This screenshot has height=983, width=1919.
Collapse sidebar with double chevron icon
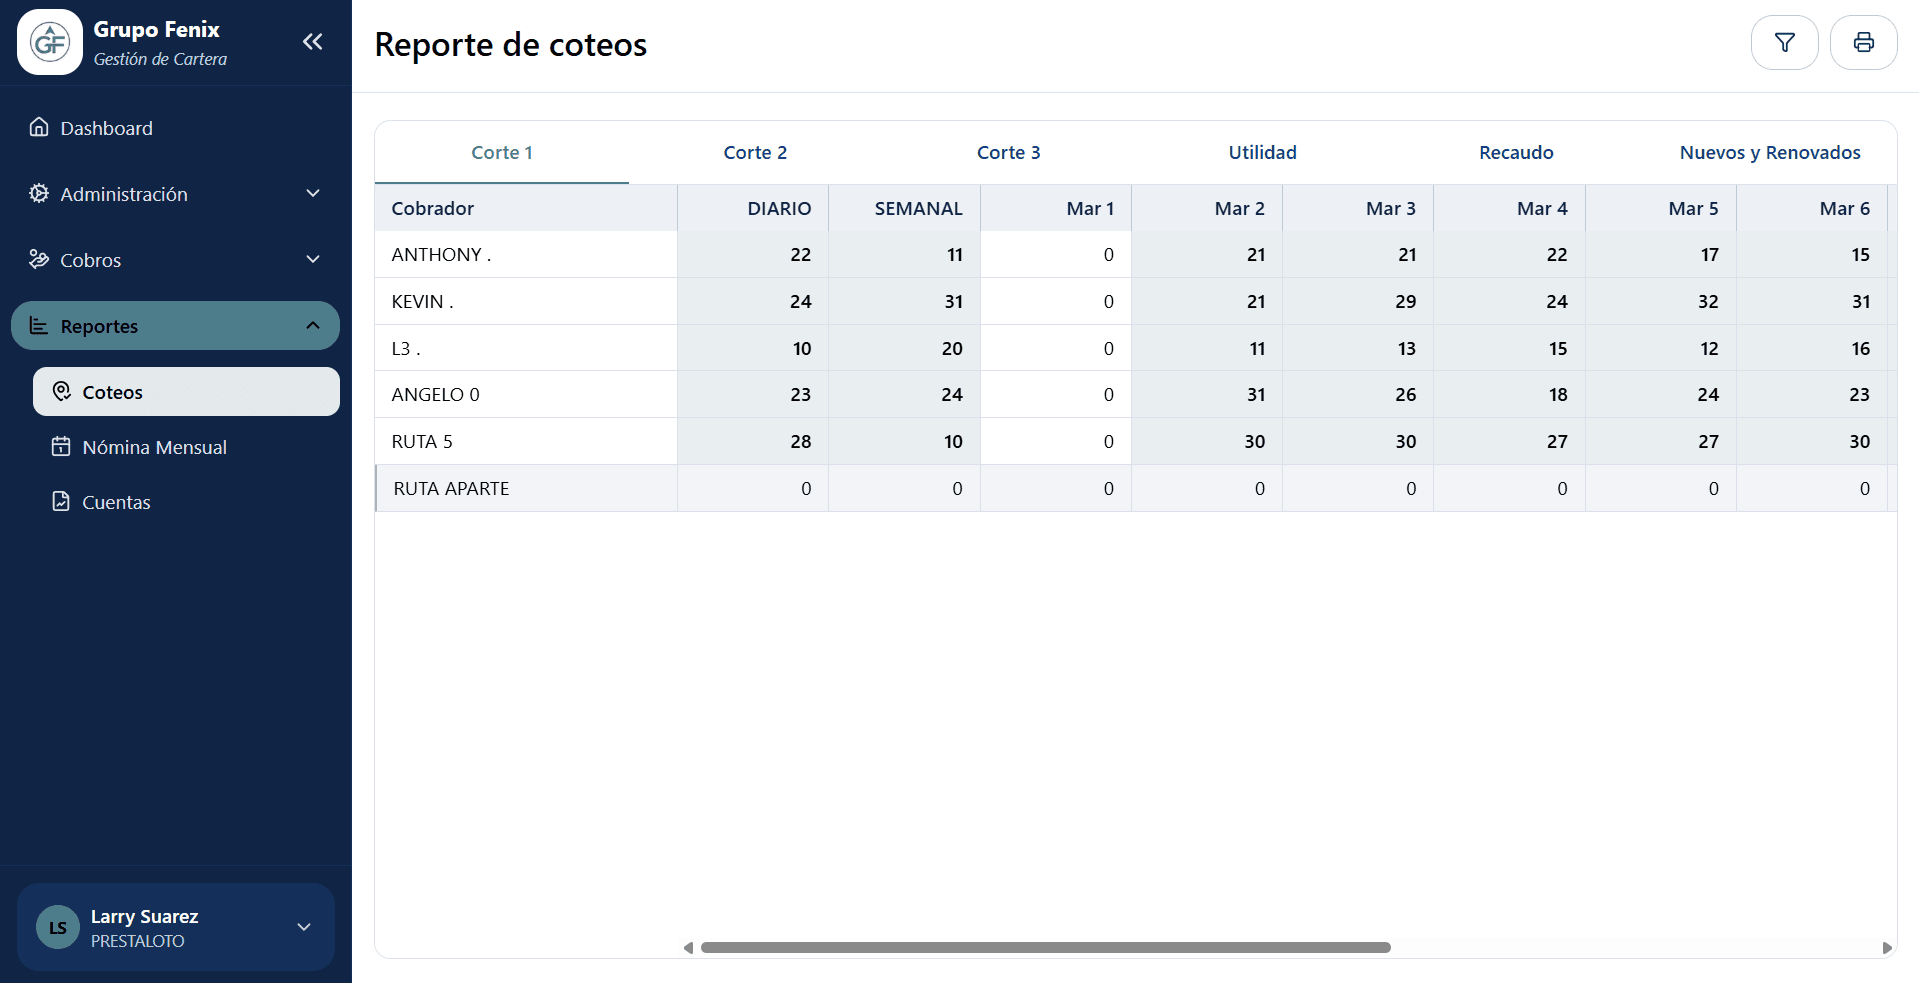[312, 42]
